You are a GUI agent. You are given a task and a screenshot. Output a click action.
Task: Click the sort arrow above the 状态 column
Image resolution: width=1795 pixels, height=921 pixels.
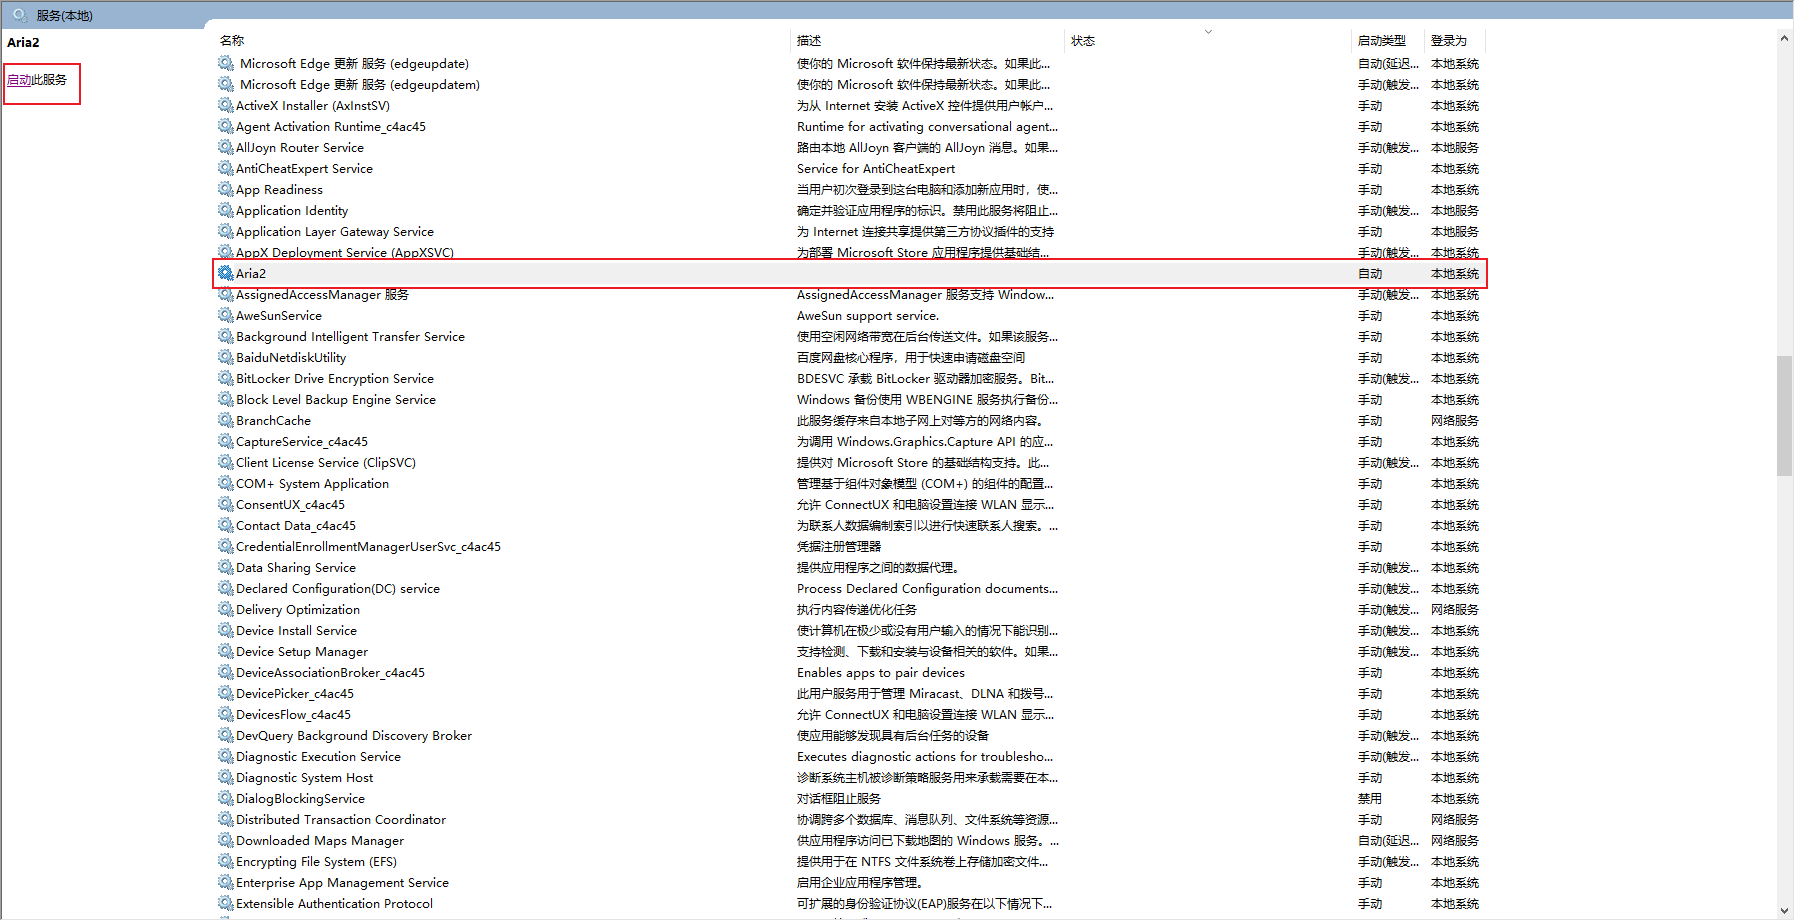click(x=1208, y=32)
